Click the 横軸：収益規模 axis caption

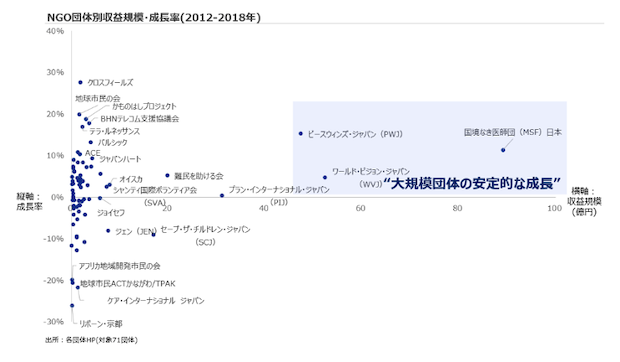(584, 201)
